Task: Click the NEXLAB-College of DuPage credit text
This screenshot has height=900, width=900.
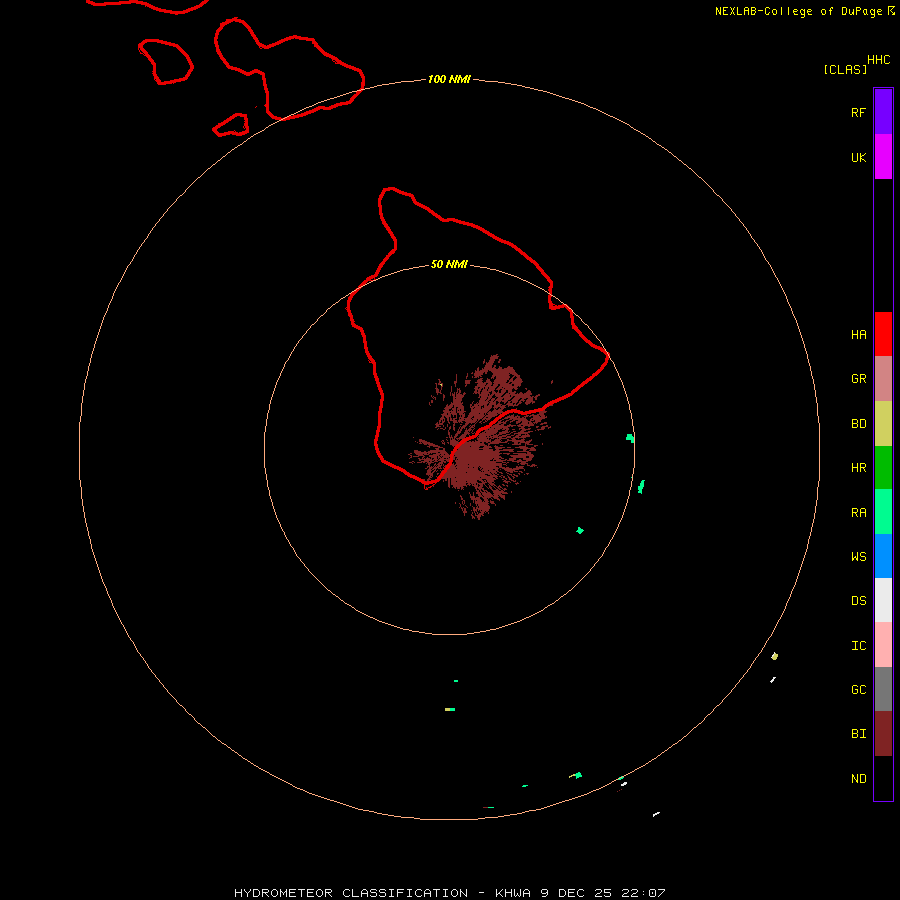Action: coord(804,11)
